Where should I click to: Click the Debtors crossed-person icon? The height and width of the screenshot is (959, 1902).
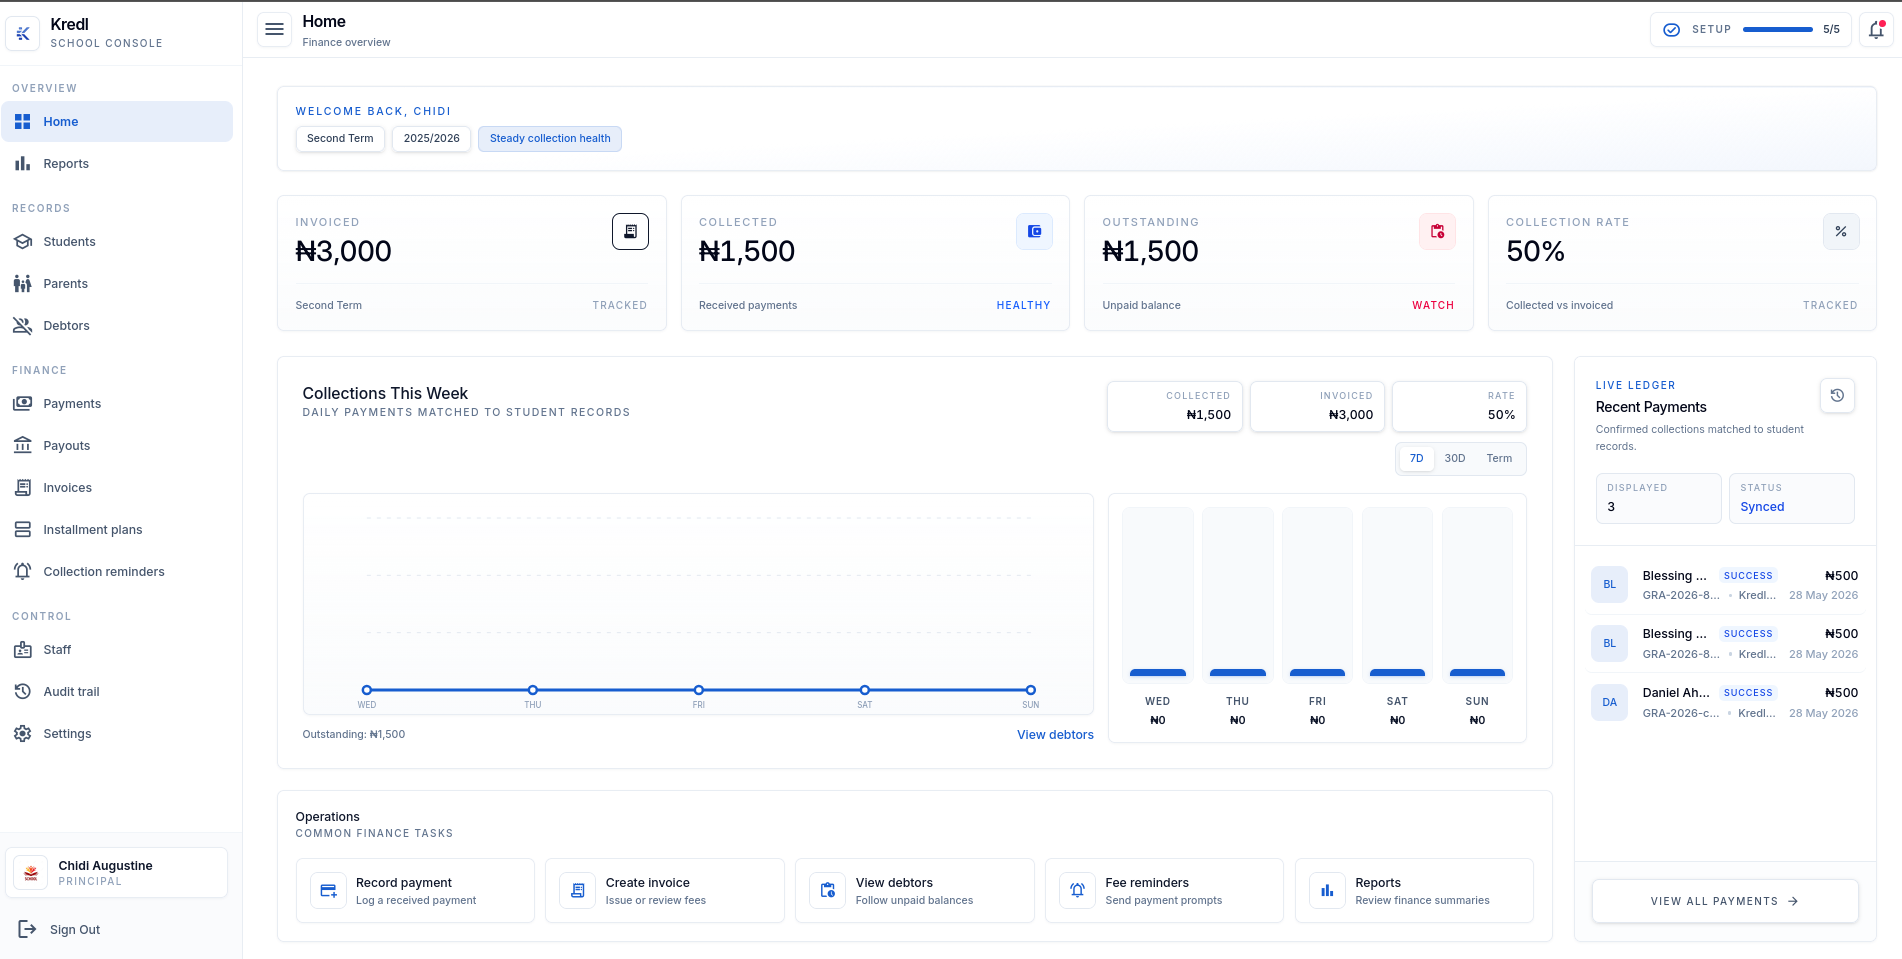coord(23,326)
